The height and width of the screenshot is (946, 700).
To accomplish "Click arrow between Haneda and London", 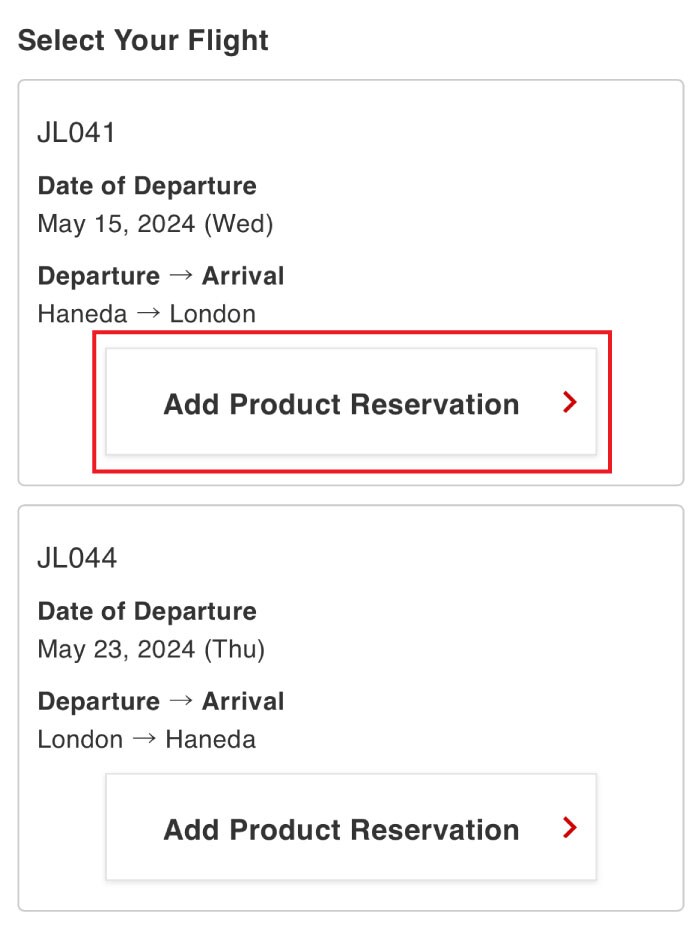I will point(148,314).
